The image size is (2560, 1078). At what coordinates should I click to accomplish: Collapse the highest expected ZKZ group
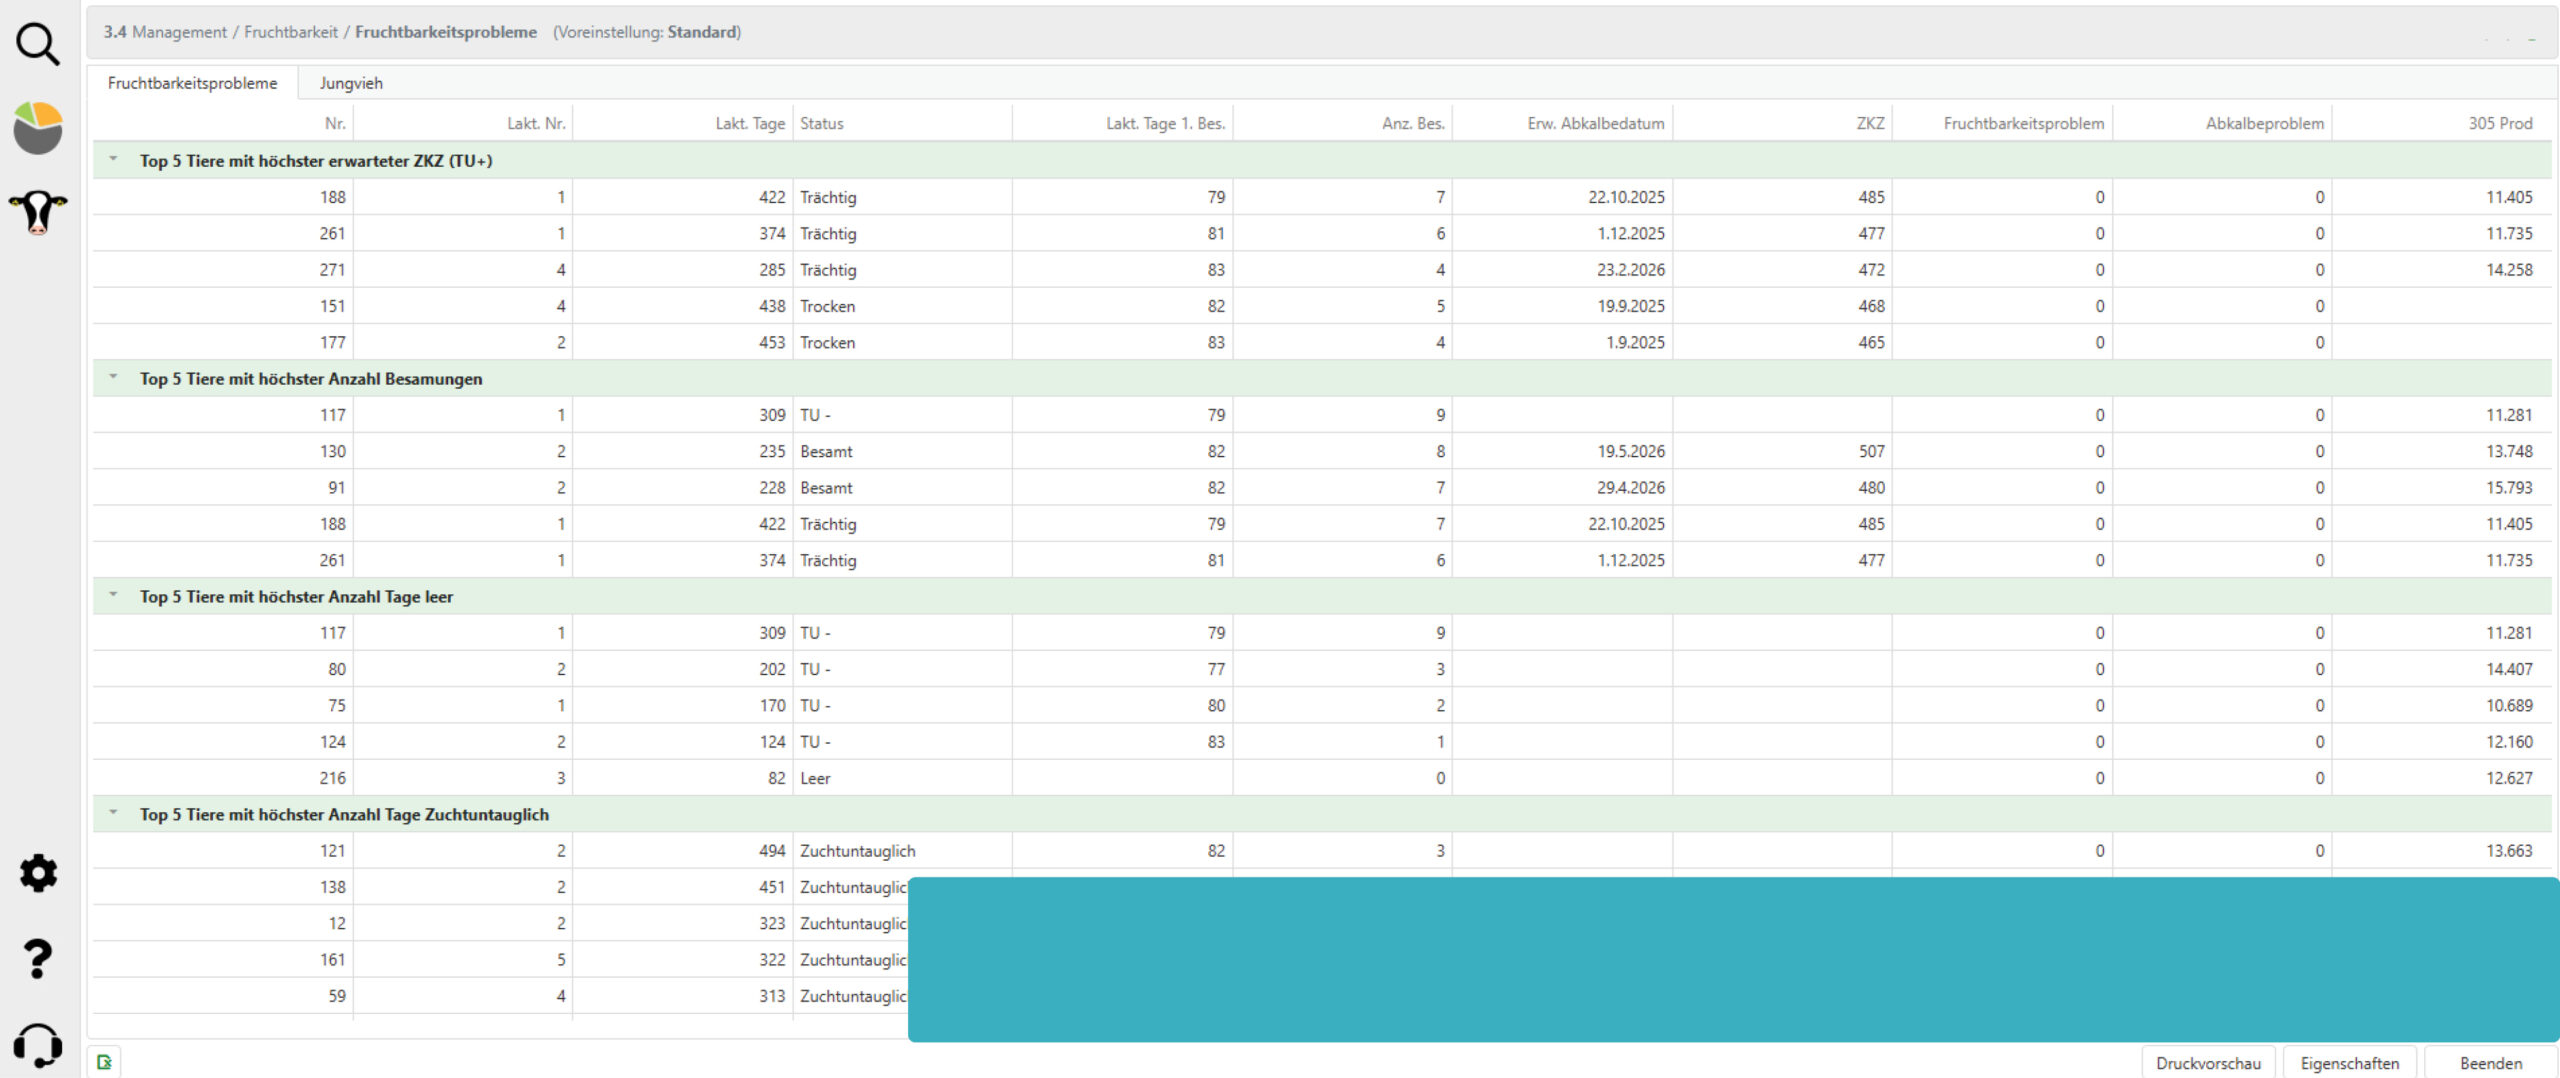point(114,160)
